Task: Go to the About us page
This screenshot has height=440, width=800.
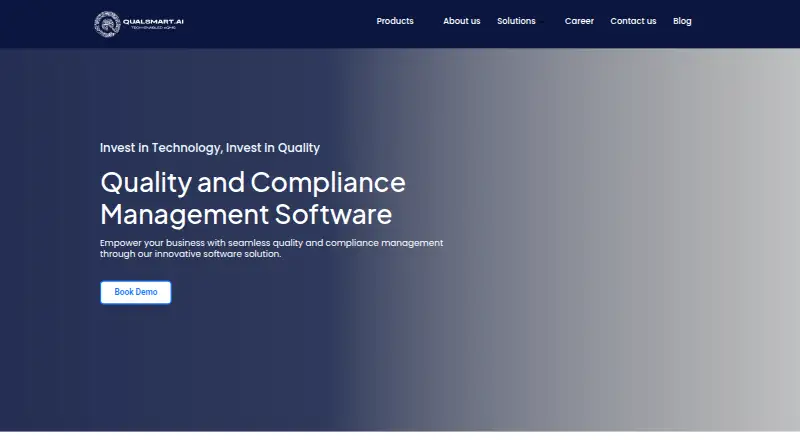Action: (461, 21)
